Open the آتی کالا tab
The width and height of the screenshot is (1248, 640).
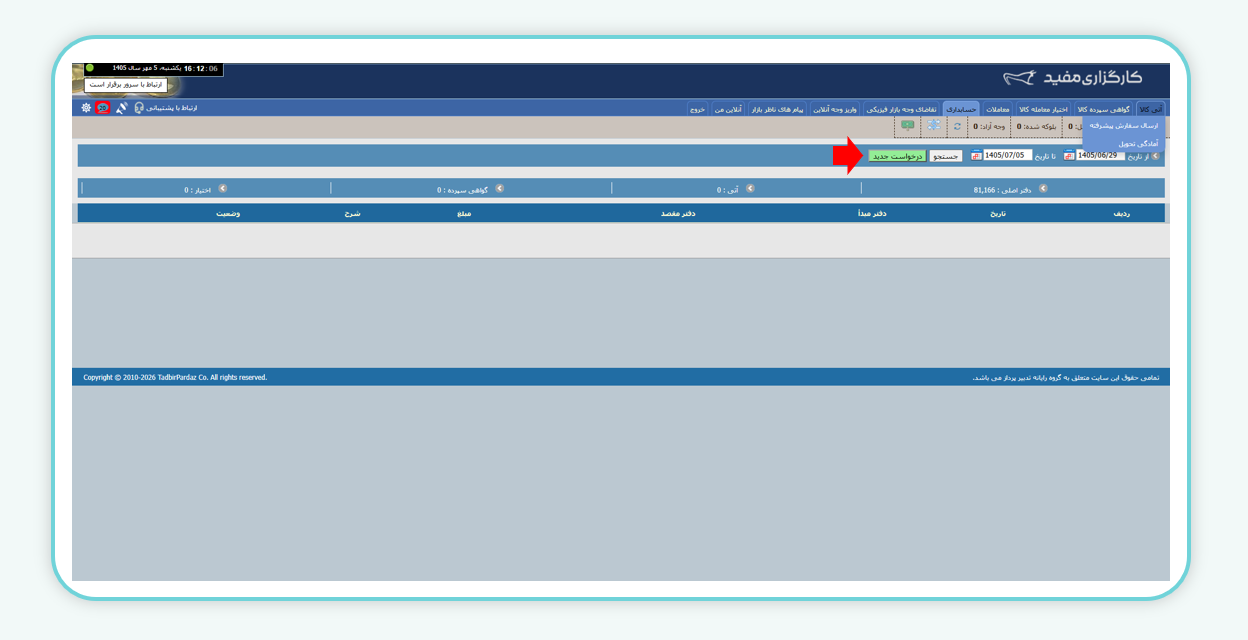(1152, 109)
